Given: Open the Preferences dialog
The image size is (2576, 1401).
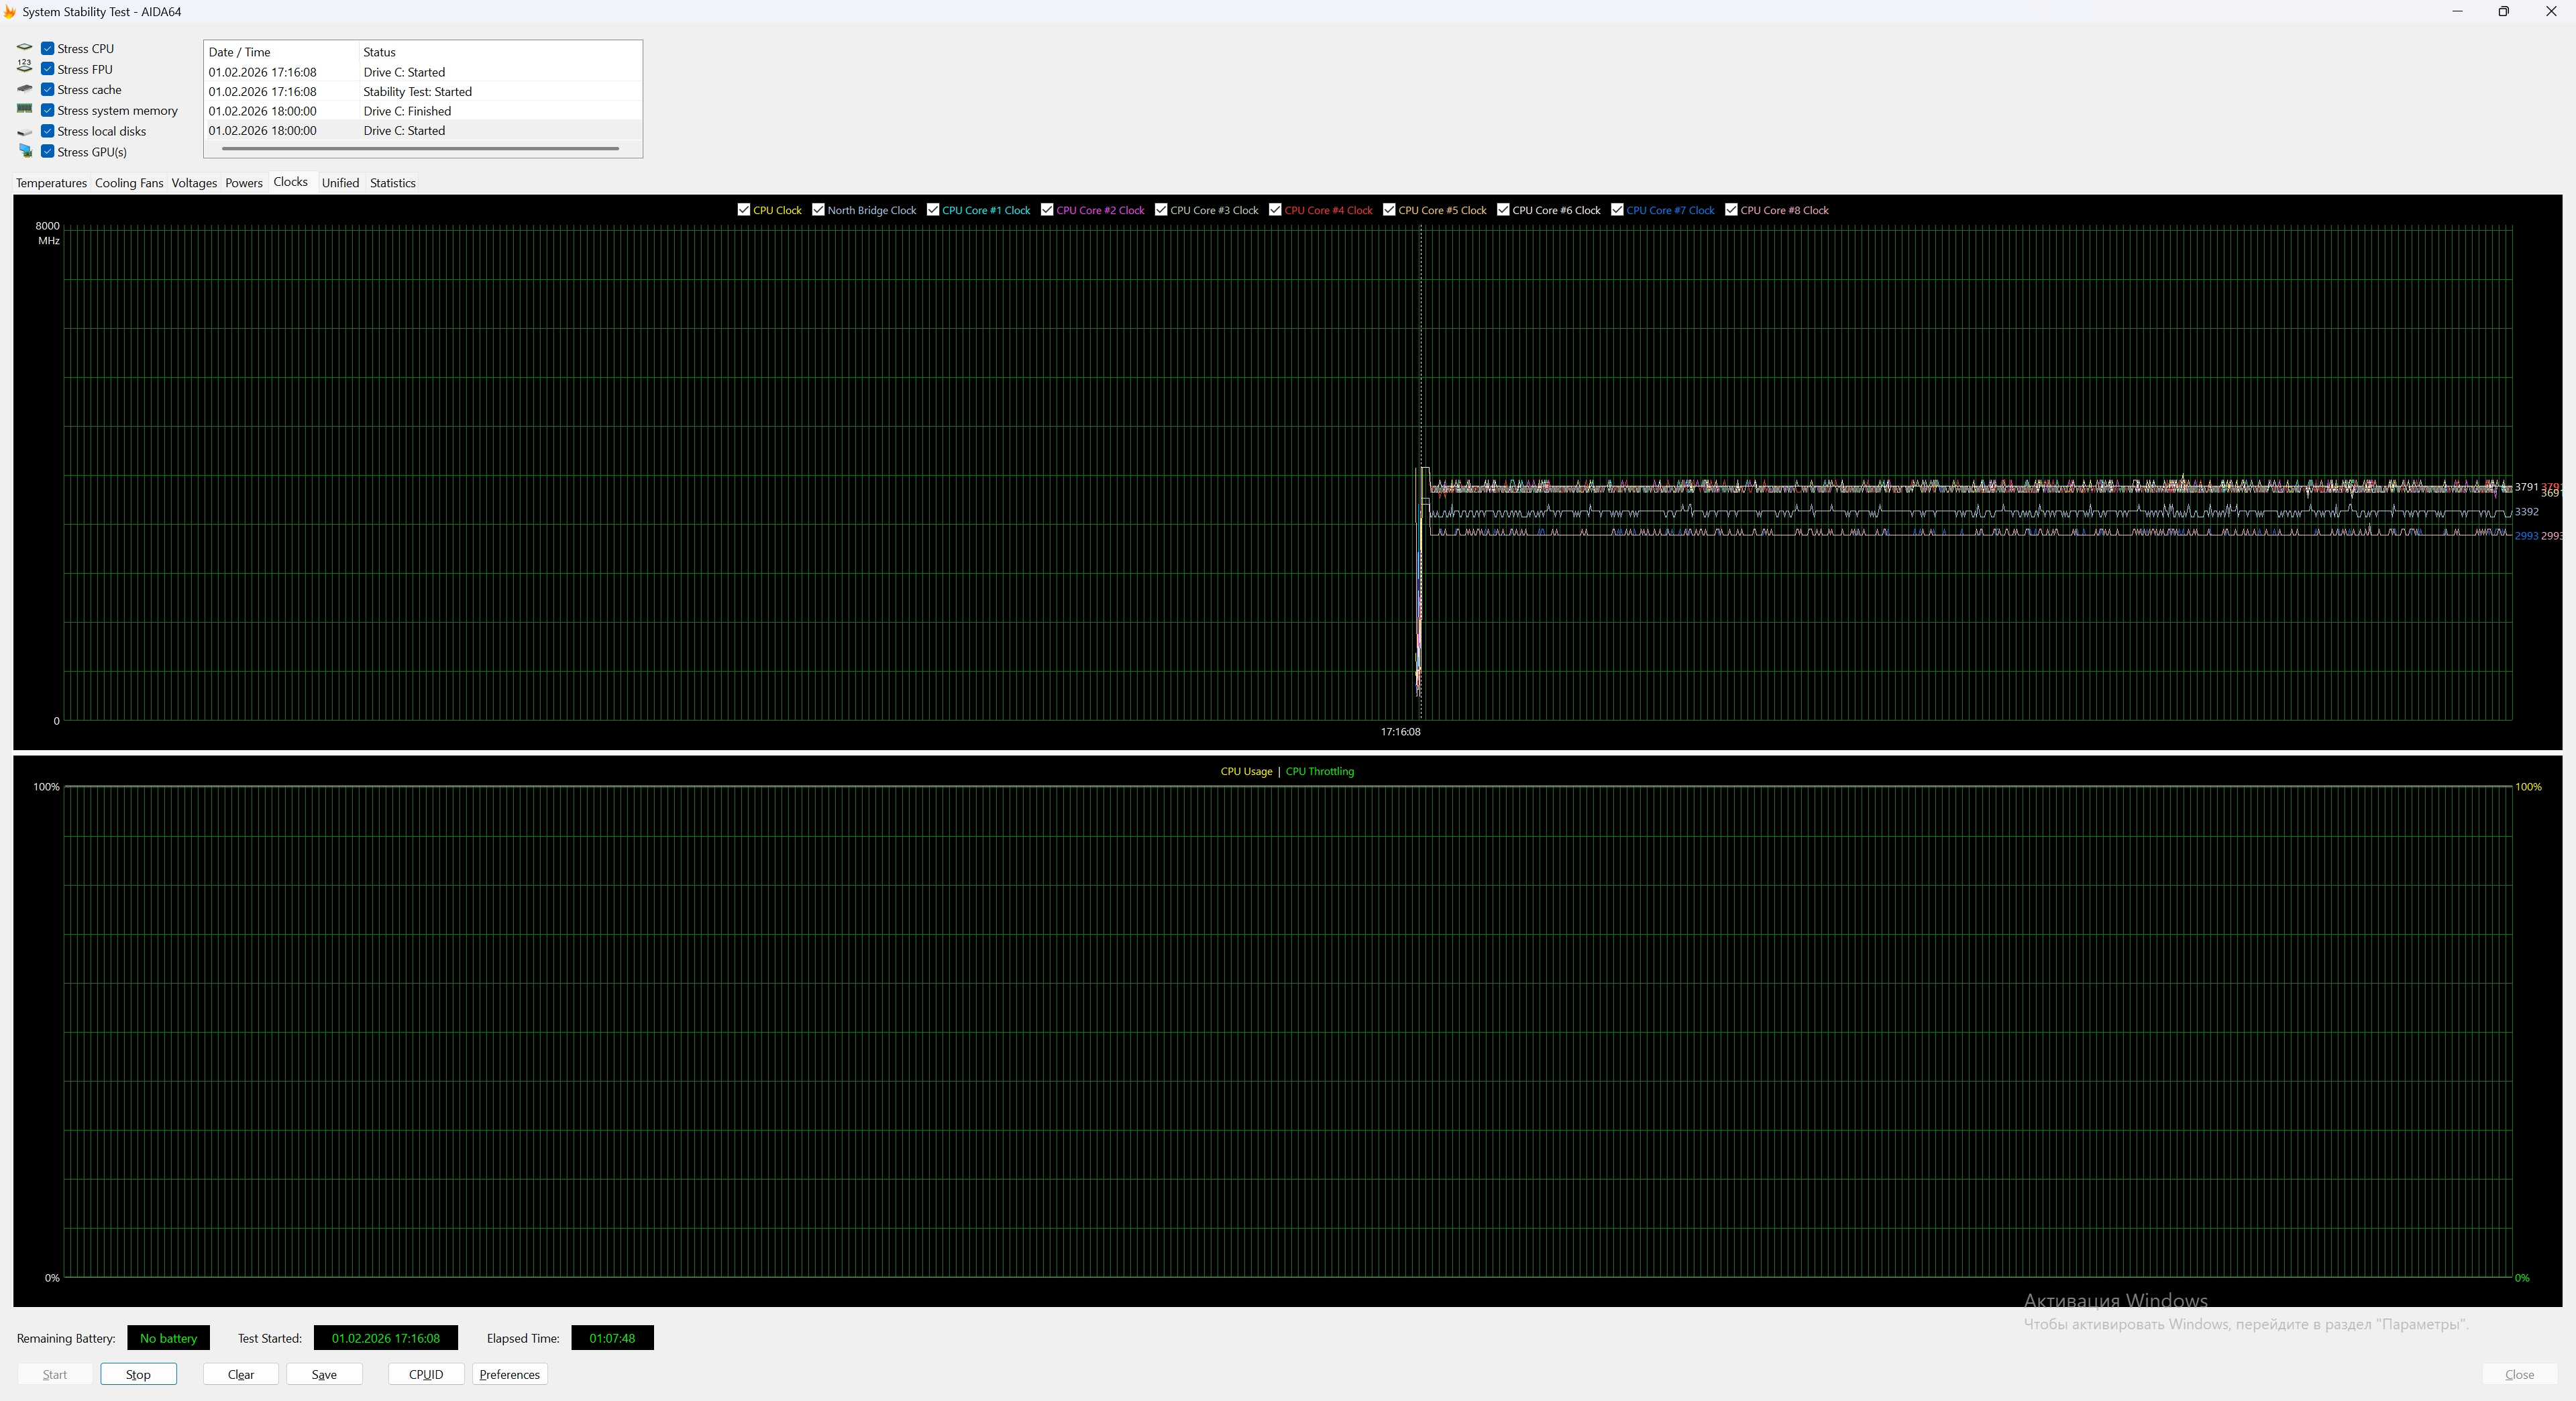Looking at the screenshot, I should (509, 1374).
